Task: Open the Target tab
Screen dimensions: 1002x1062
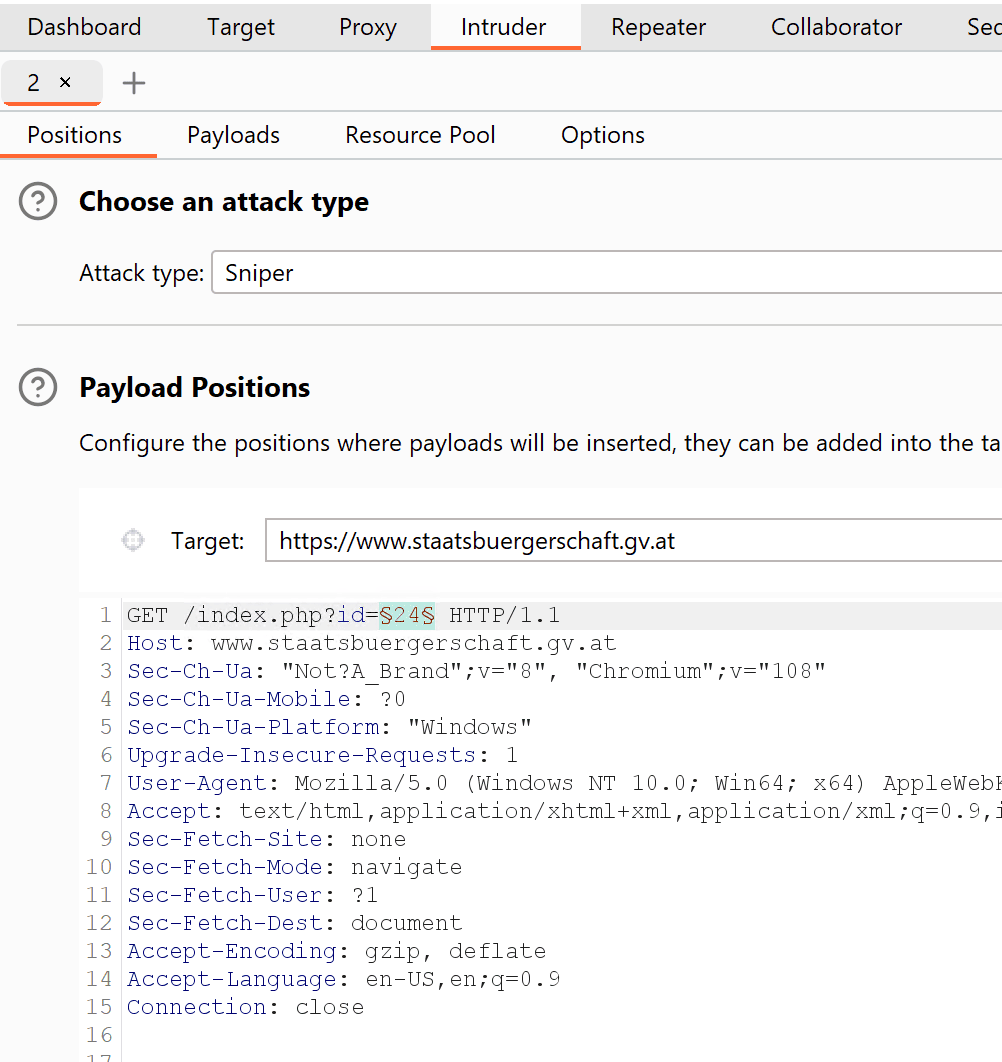Action: pos(240,27)
